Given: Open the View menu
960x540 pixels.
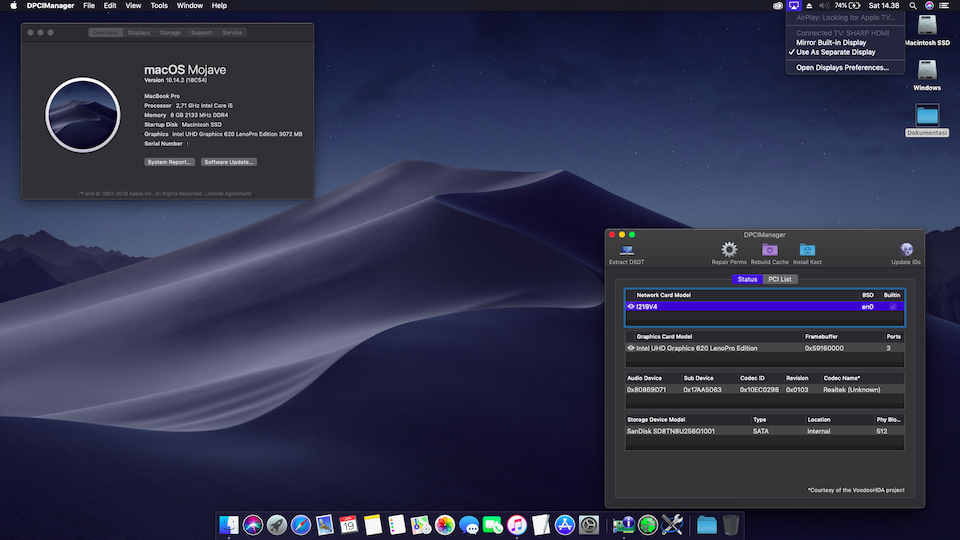Looking at the screenshot, I should click(x=133, y=6).
